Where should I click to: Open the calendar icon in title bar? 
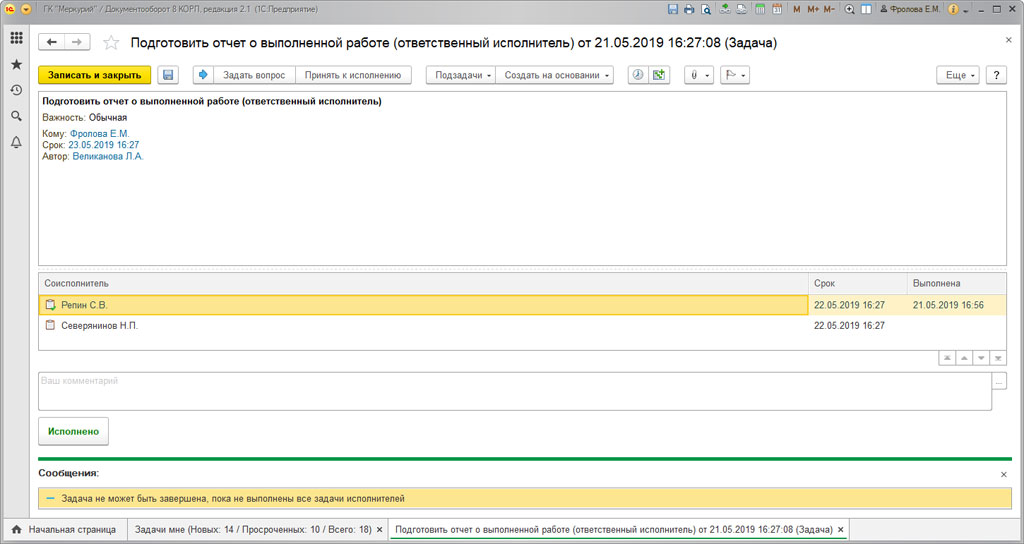tap(777, 9)
